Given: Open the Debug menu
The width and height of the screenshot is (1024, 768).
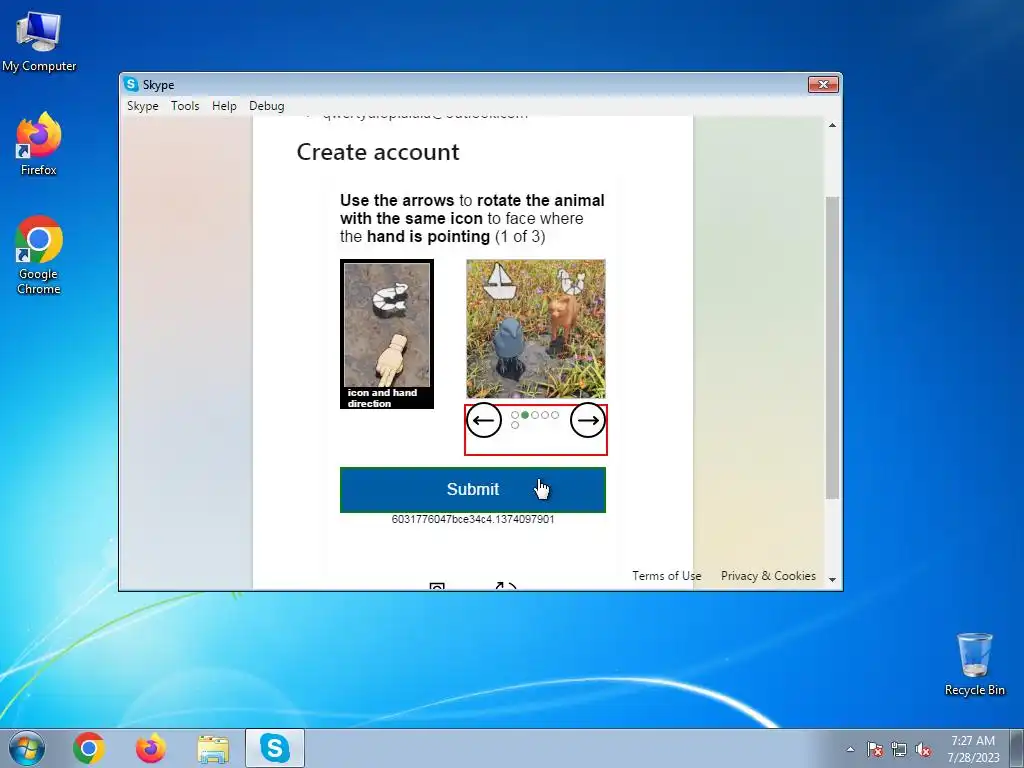Looking at the screenshot, I should coord(266,106).
